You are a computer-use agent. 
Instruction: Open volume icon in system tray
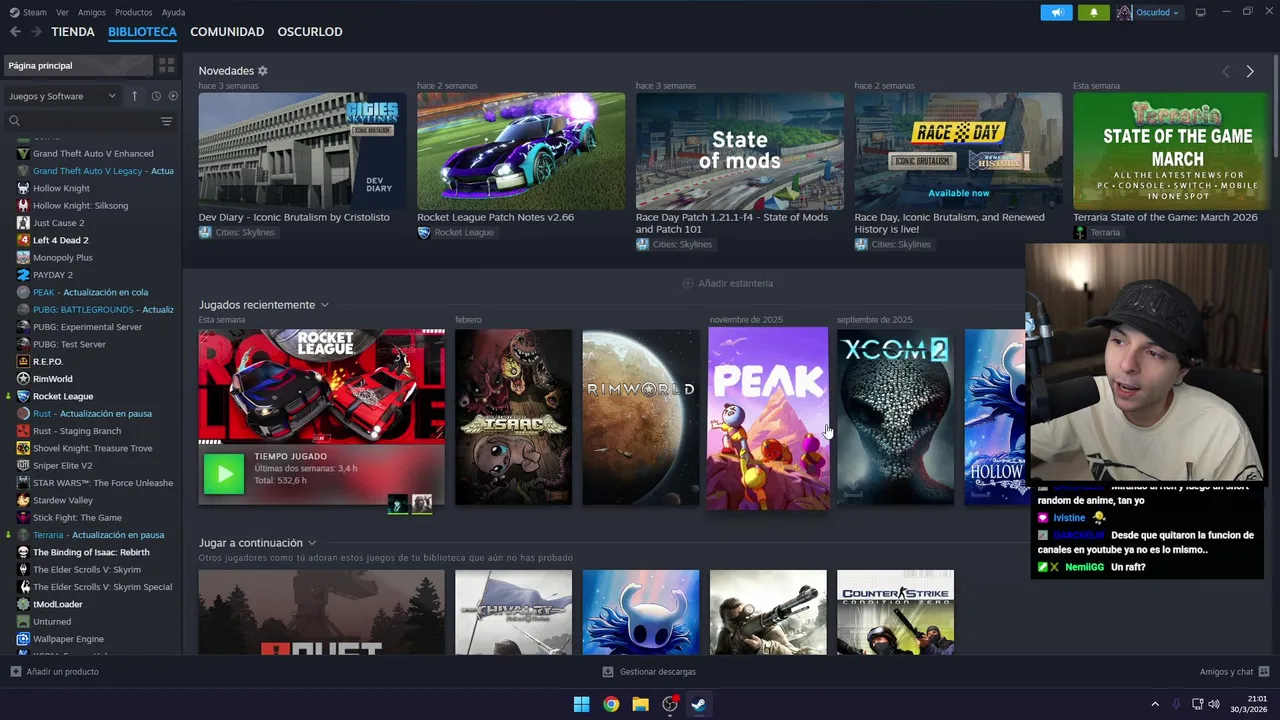(x=1214, y=704)
